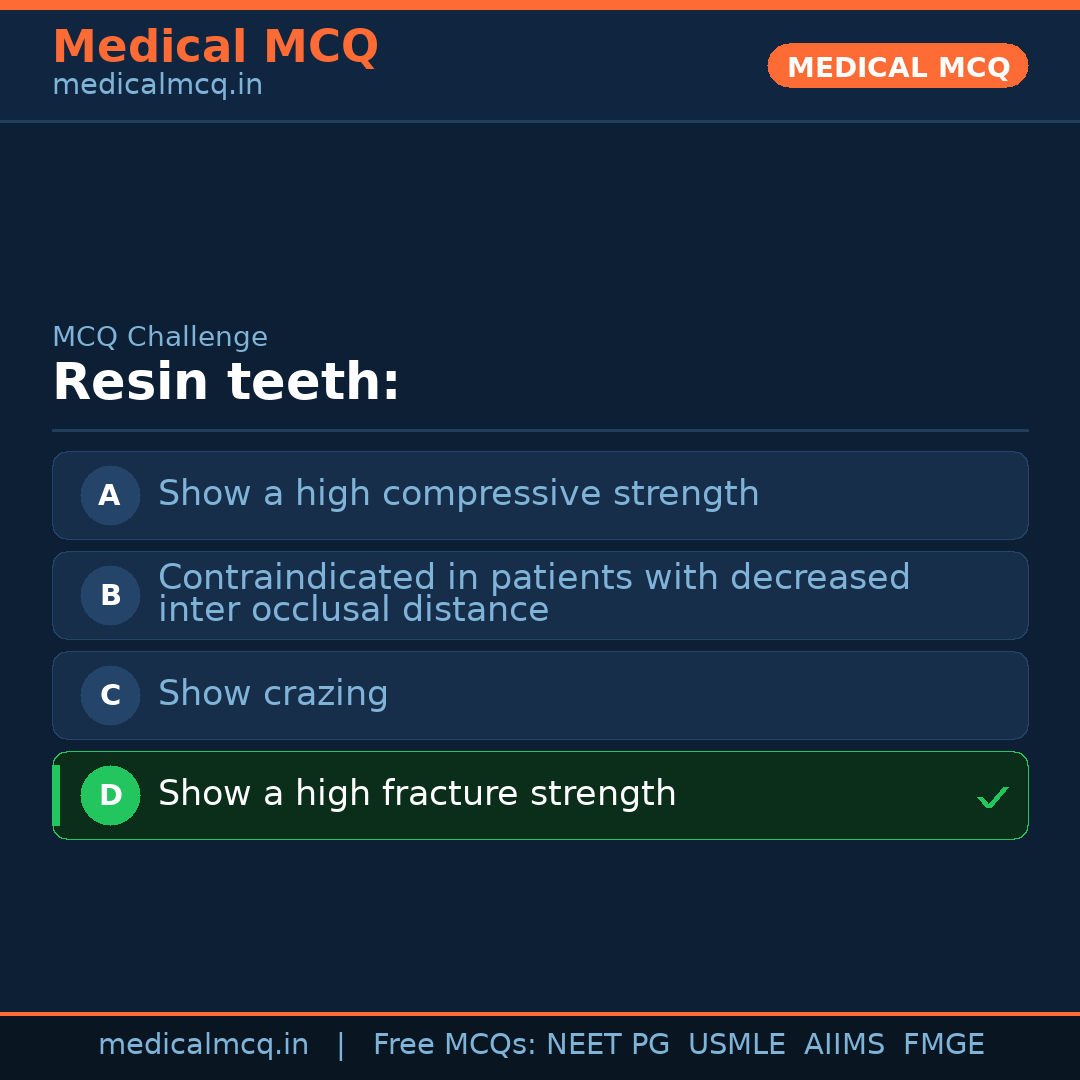Viewport: 1080px width, 1080px height.
Task: Click the letter B option badge
Action: click(x=110, y=595)
